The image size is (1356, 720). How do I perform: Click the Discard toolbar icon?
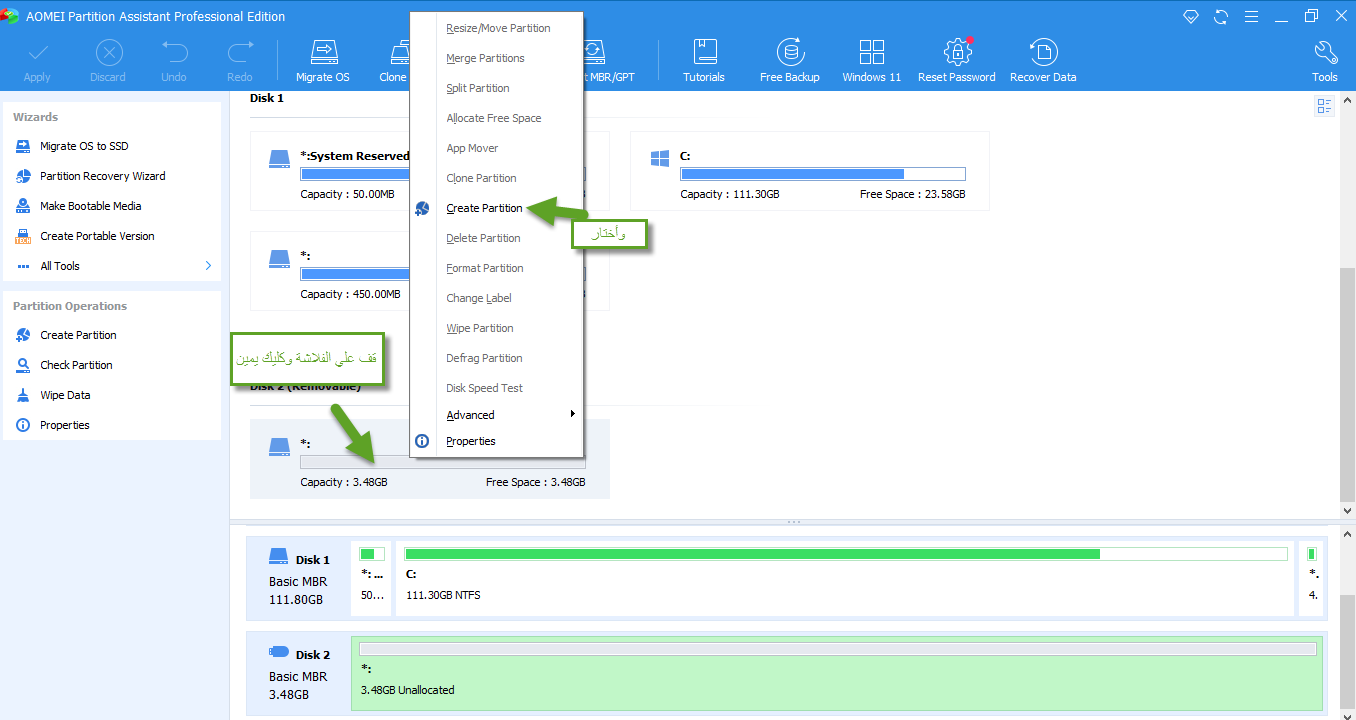[108, 53]
